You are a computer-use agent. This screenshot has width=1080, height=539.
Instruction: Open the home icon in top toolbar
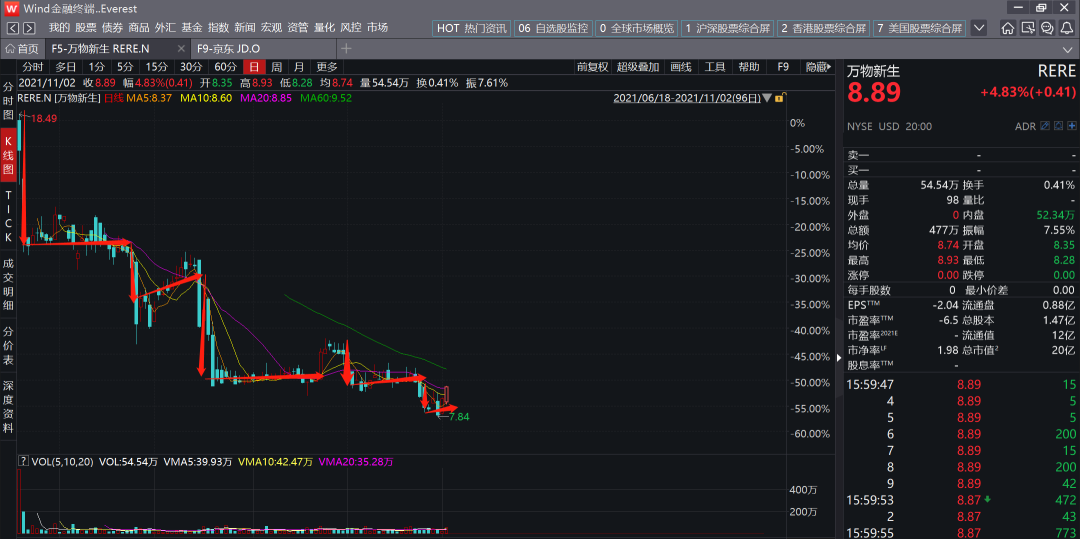point(1008,28)
